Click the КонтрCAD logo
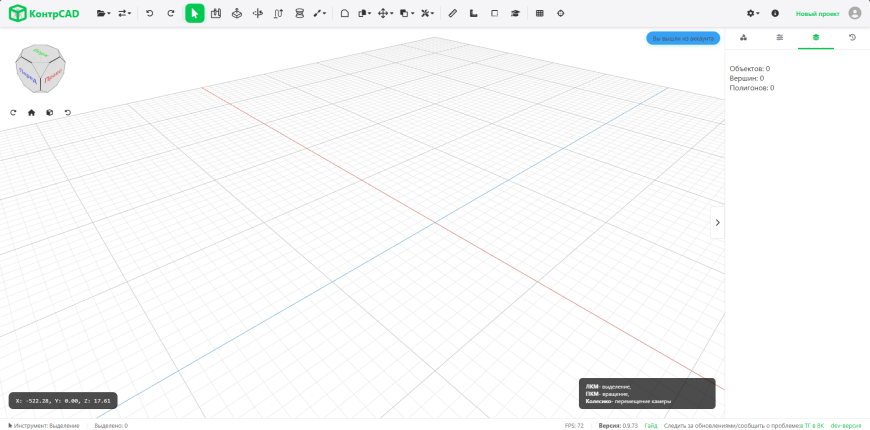 pyautogui.click(x=44, y=13)
